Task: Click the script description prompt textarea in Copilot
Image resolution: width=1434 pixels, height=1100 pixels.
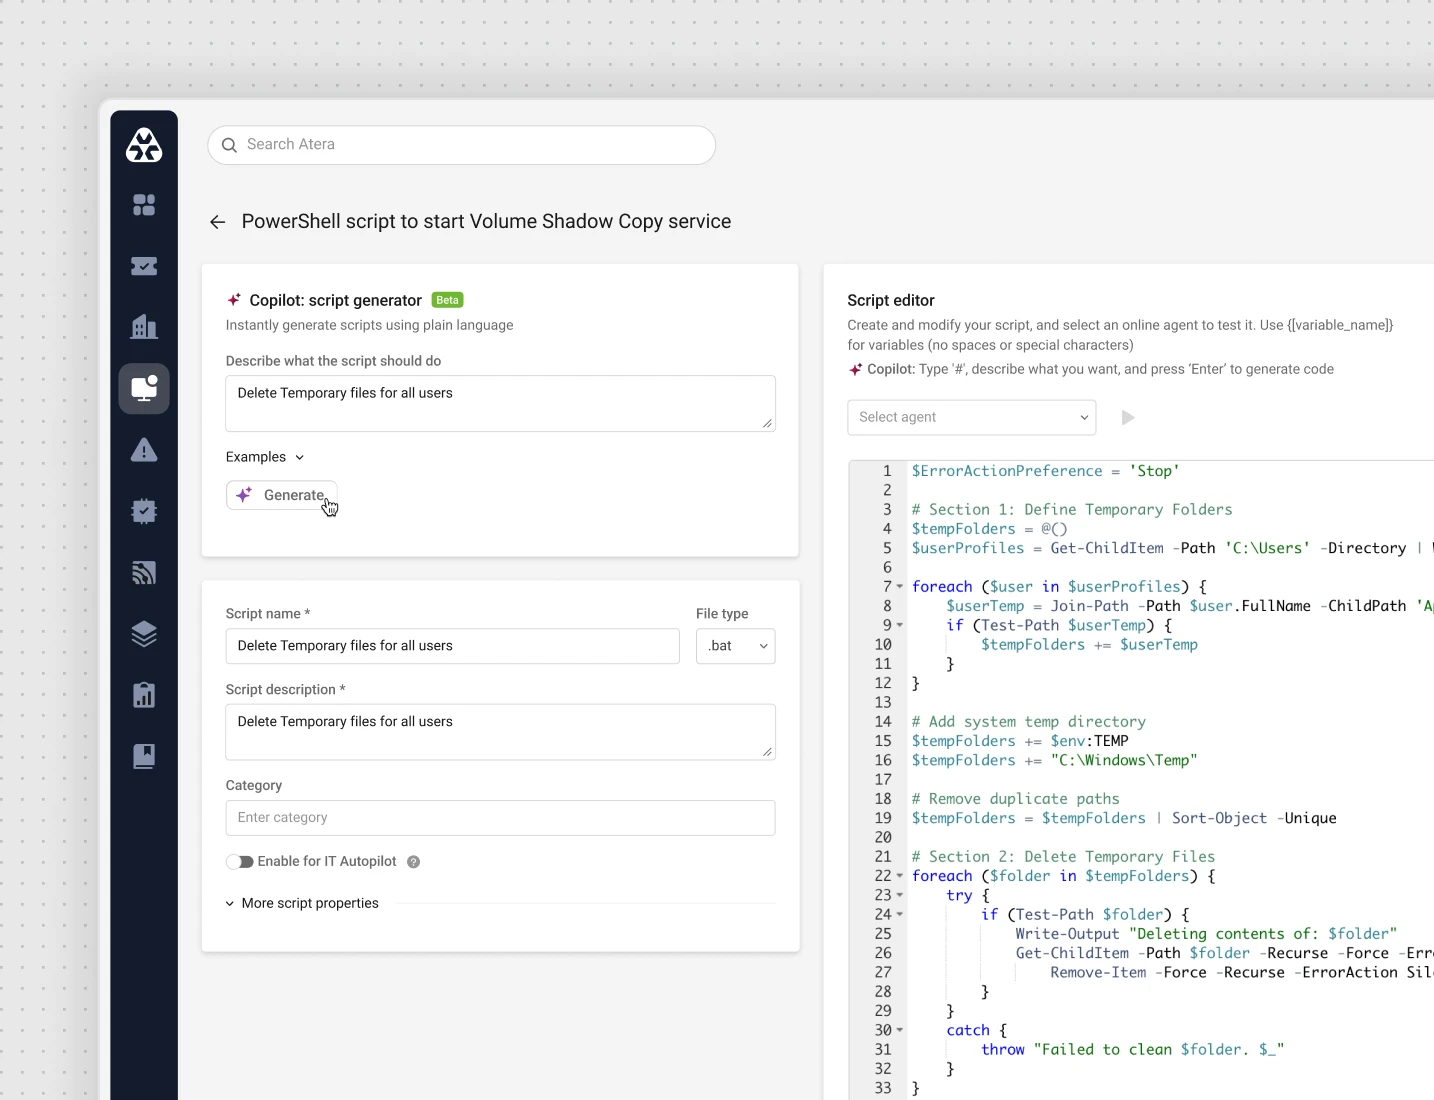Action: [501, 404]
